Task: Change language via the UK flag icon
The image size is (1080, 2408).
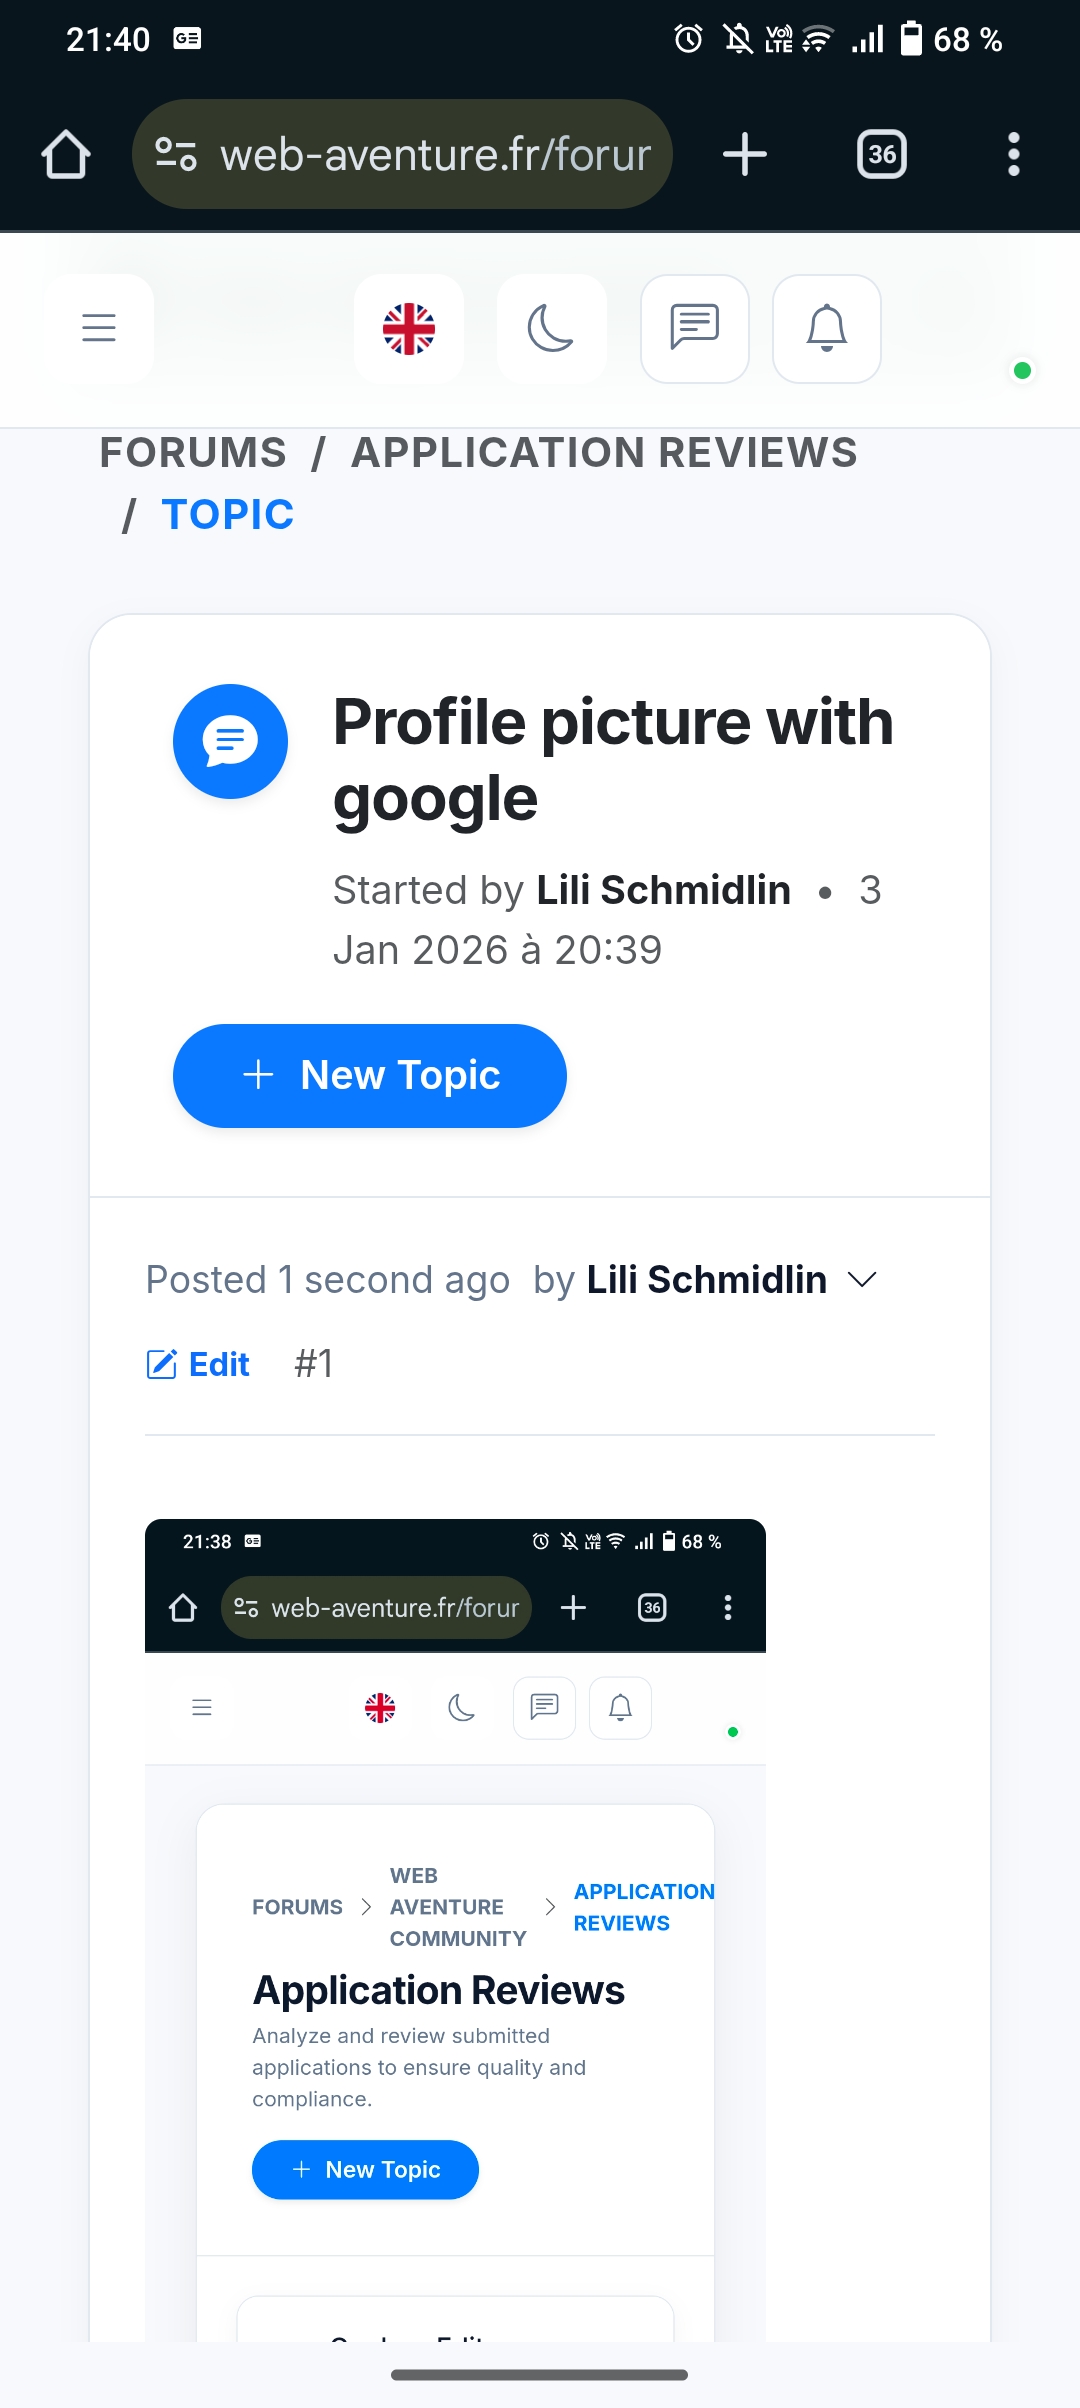Action: coord(409,328)
